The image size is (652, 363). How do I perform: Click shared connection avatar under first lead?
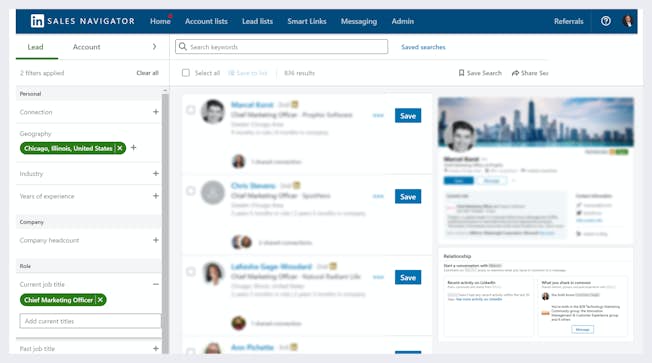point(238,161)
